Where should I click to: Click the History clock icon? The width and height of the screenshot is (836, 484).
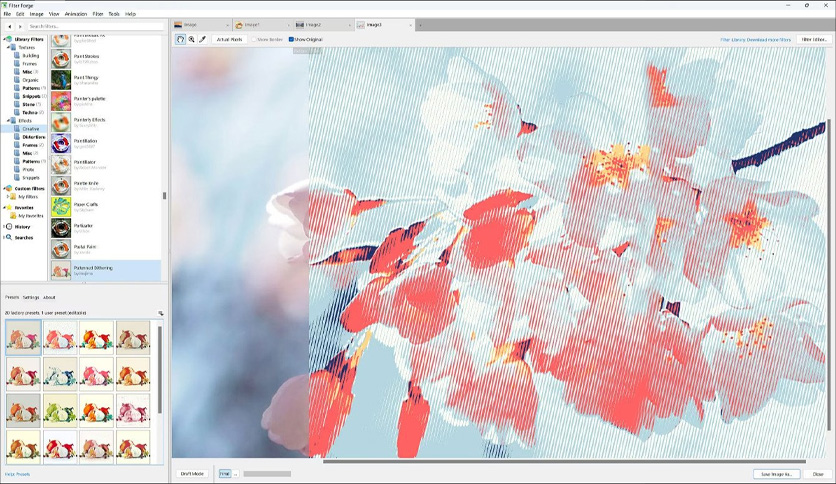[x=9, y=227]
